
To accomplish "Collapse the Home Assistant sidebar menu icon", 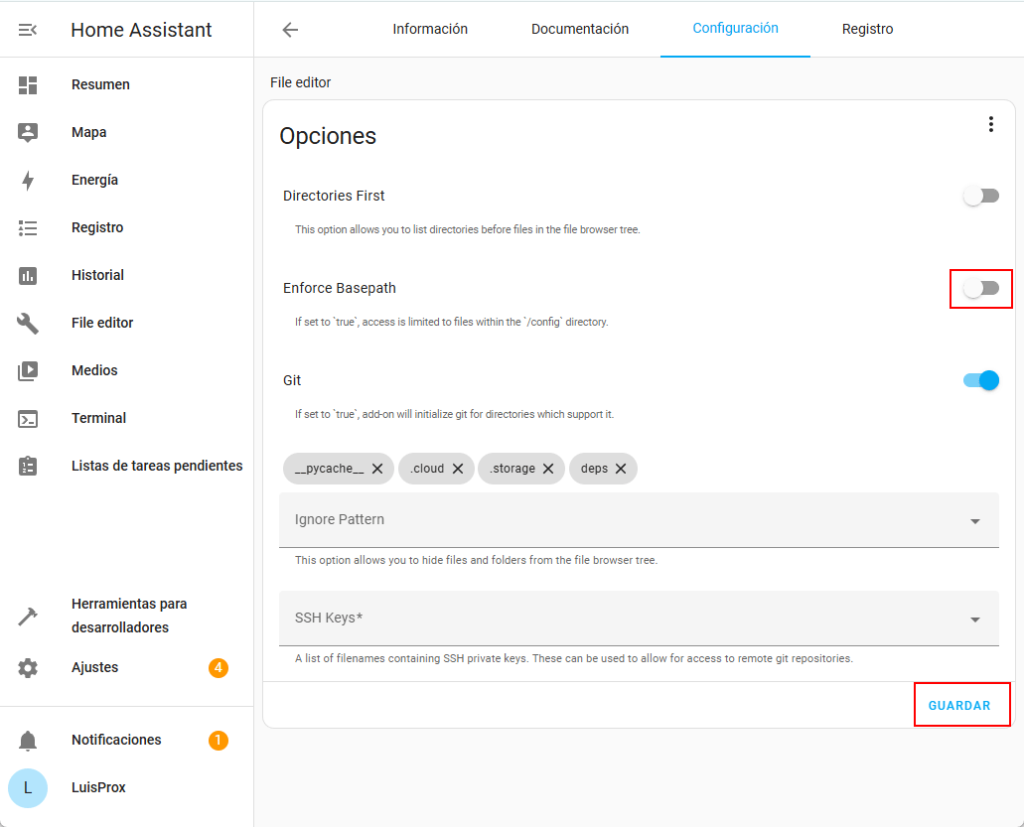I will 28,30.
